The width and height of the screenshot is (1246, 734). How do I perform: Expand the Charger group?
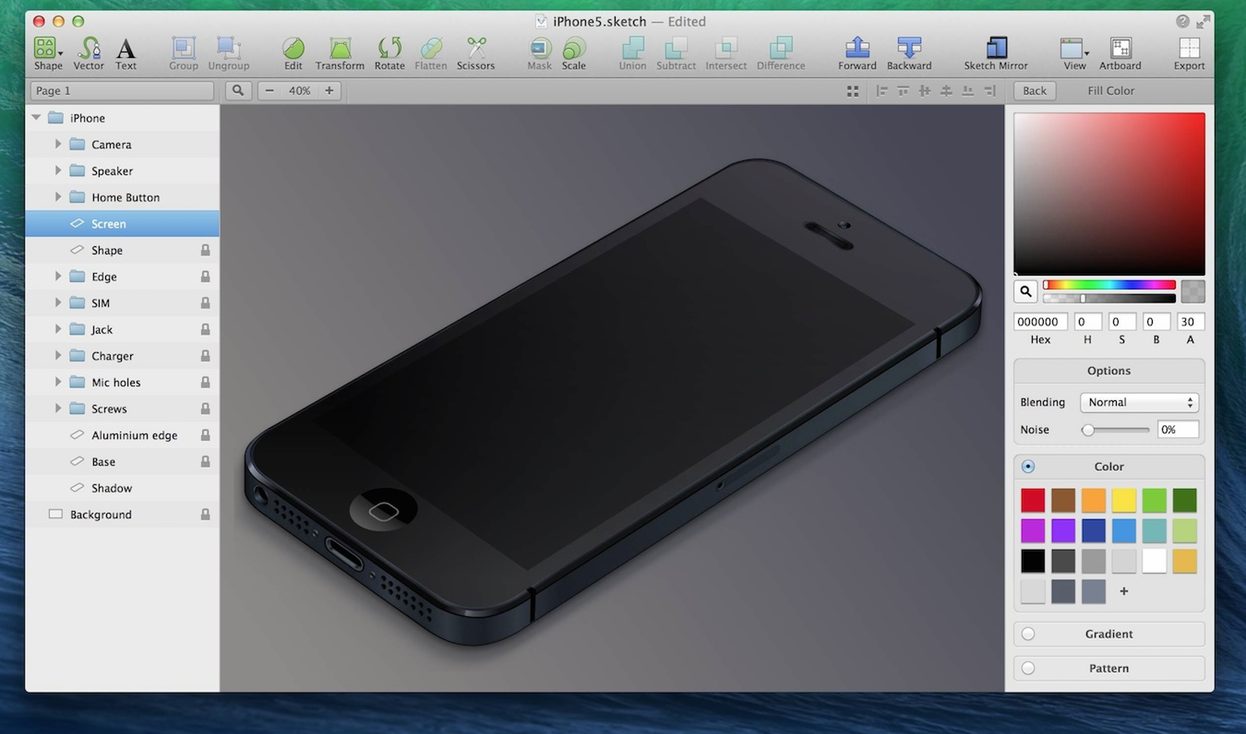pyautogui.click(x=58, y=355)
